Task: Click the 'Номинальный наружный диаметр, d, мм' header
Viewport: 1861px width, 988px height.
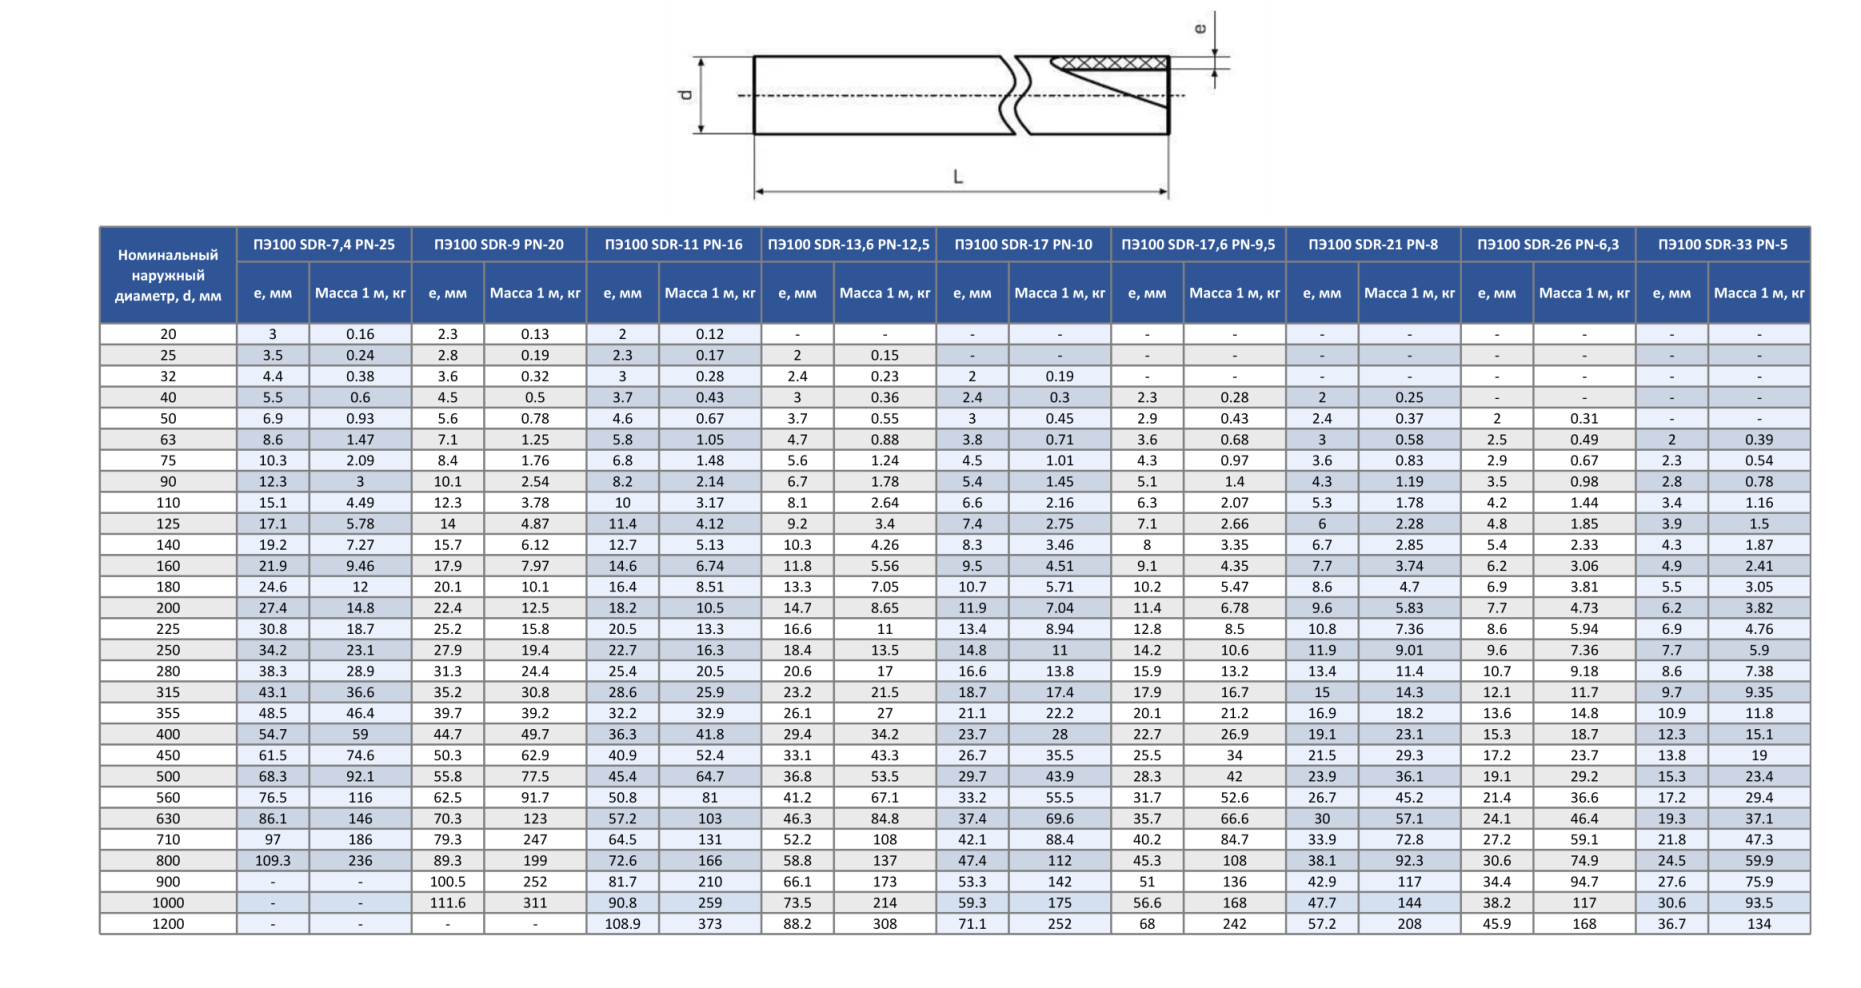Action: (x=168, y=275)
